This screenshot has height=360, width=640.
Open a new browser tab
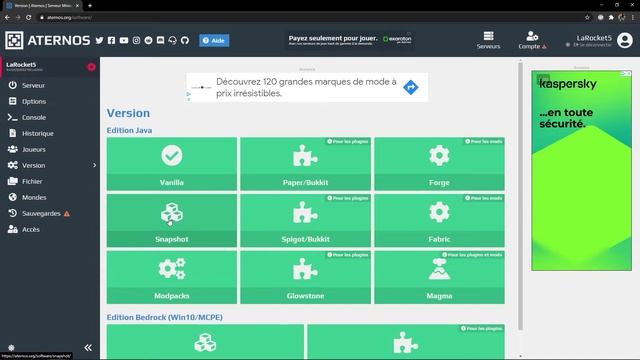point(90,6)
